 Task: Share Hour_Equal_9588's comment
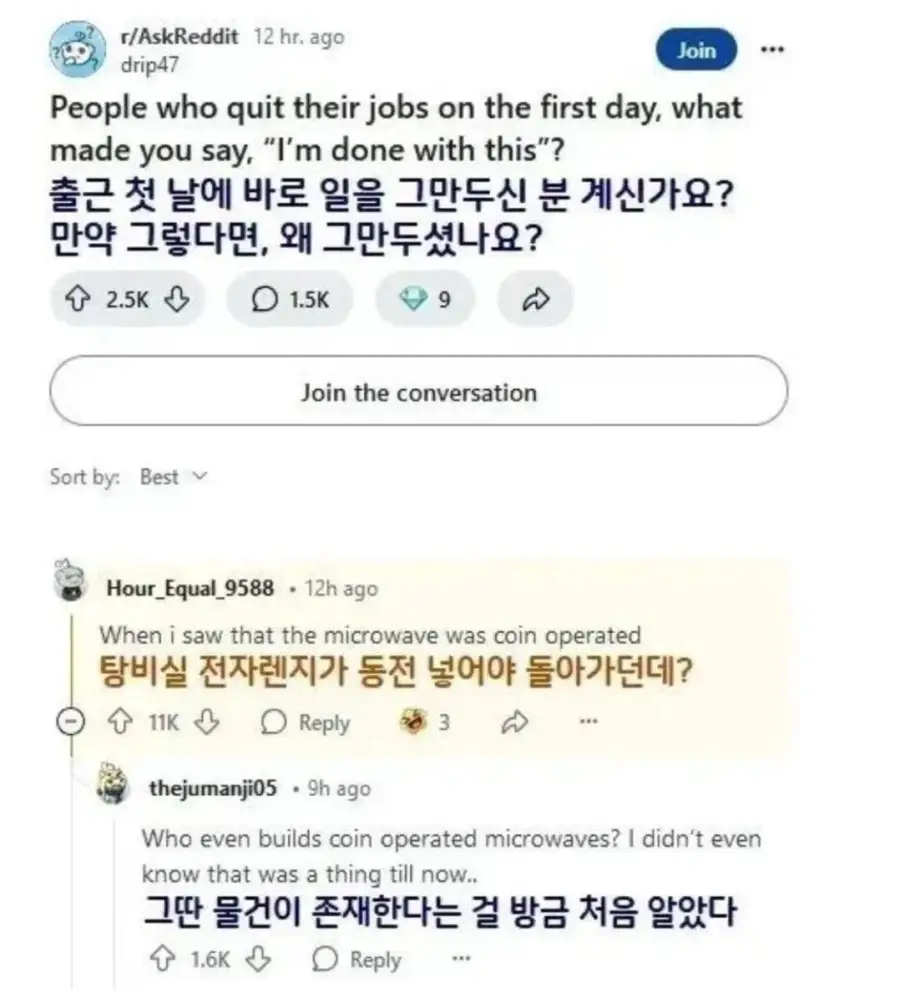click(x=515, y=722)
